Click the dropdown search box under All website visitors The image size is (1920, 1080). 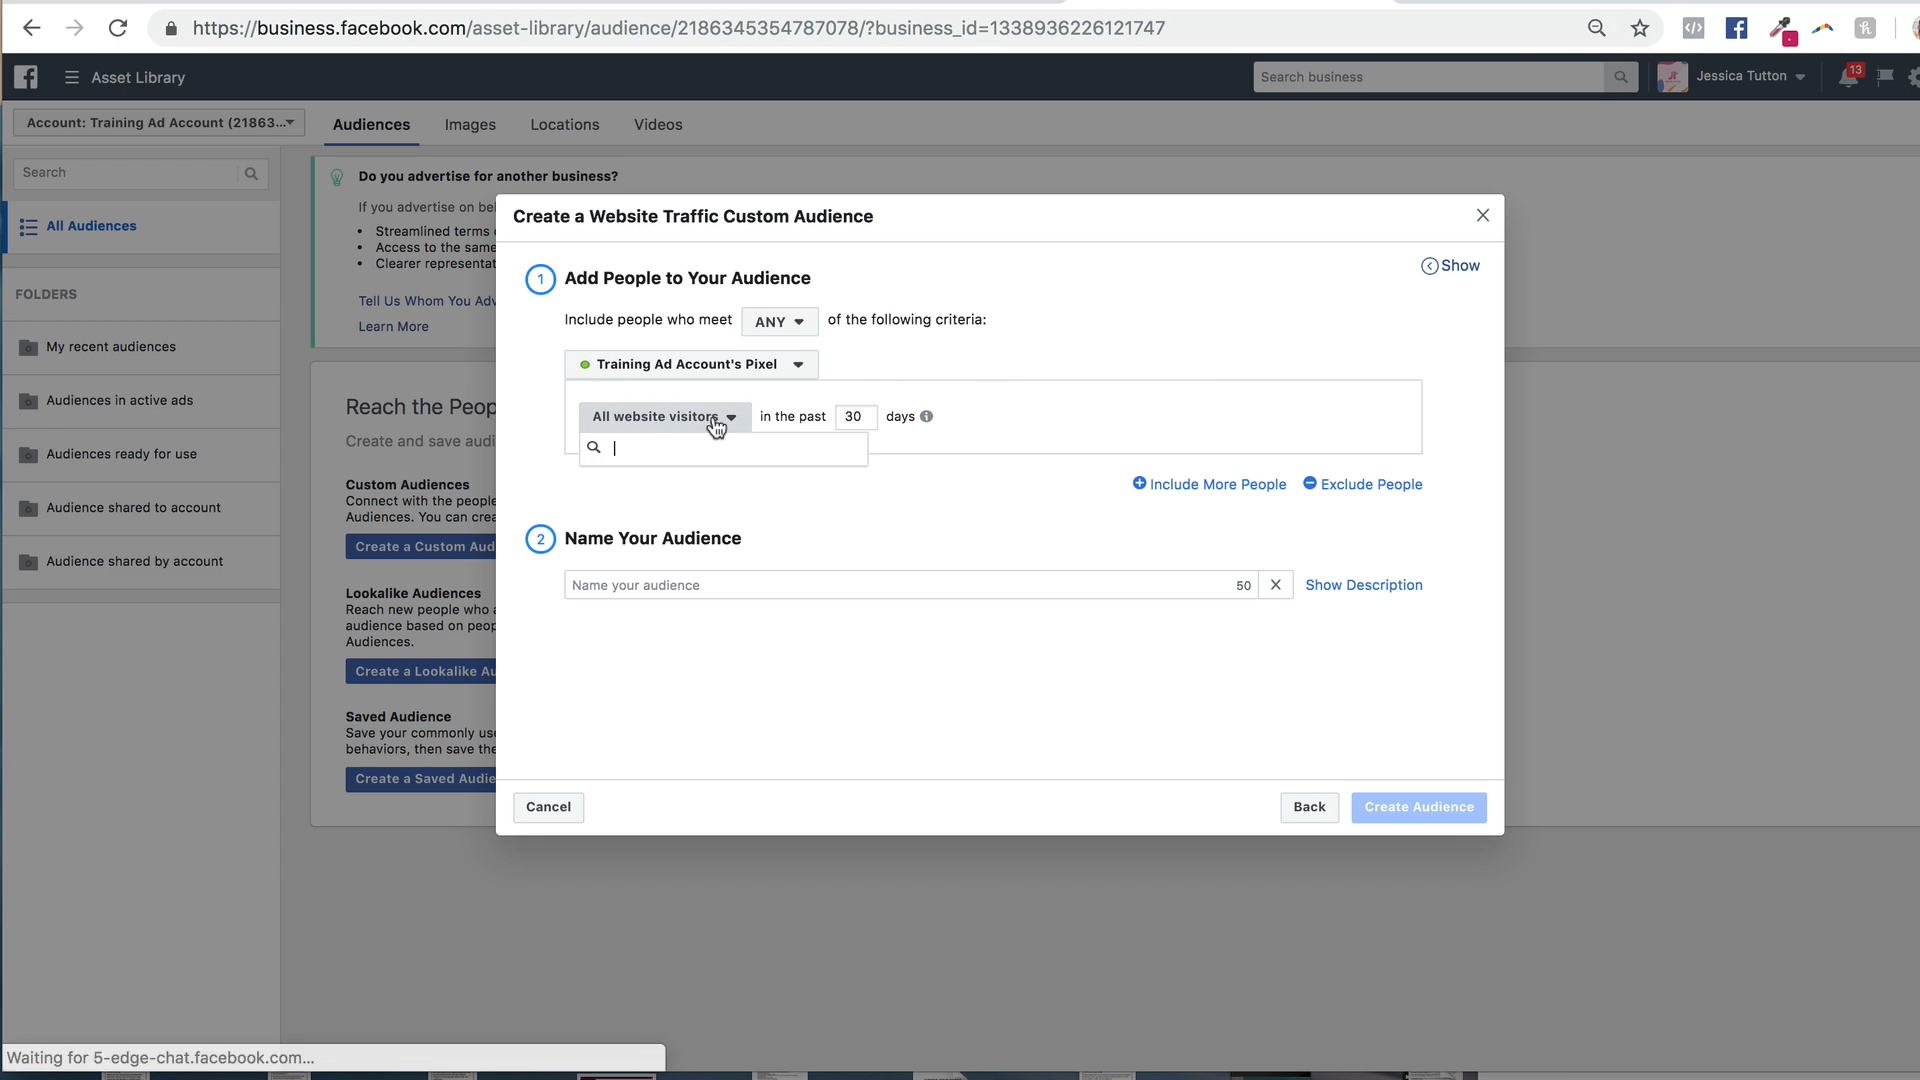(x=723, y=448)
